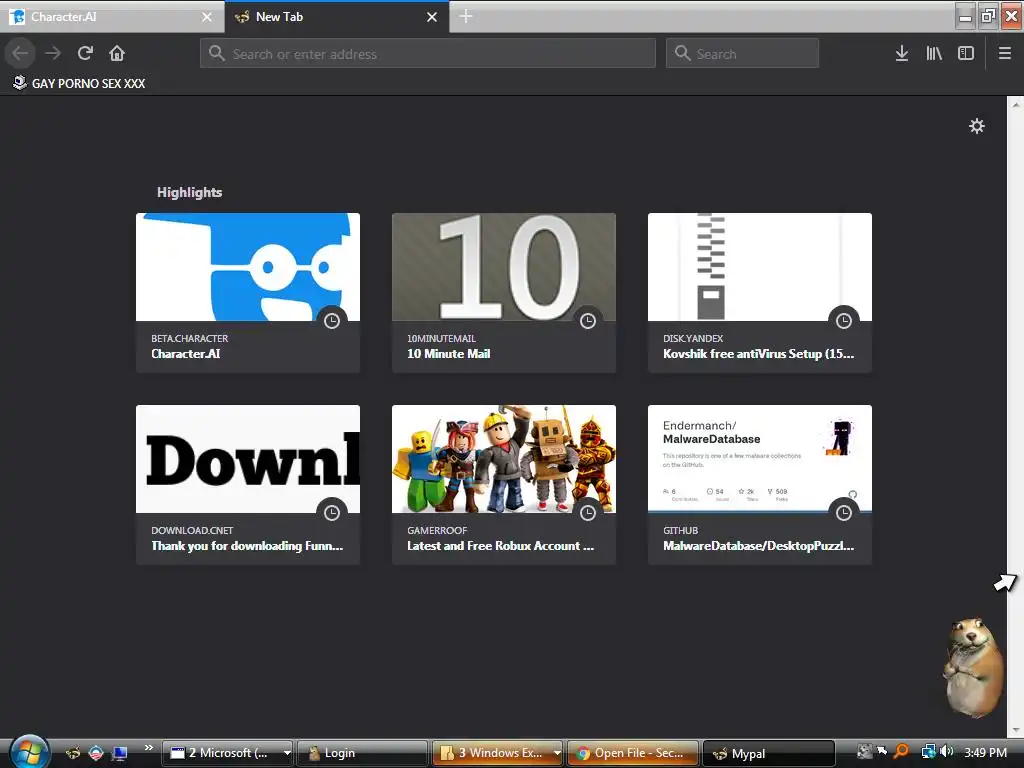Image resolution: width=1024 pixels, height=768 pixels.
Task: Open the hamburger application menu
Action: pyautogui.click(x=1005, y=53)
